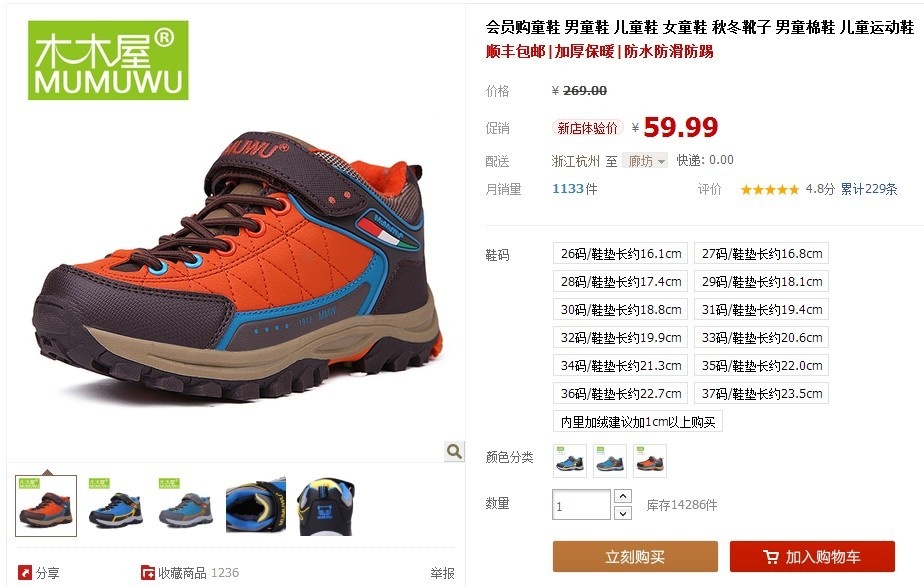Screen dimensions: 924x587
Task: Decrease quantity with the down arrow
Action: 623,513
